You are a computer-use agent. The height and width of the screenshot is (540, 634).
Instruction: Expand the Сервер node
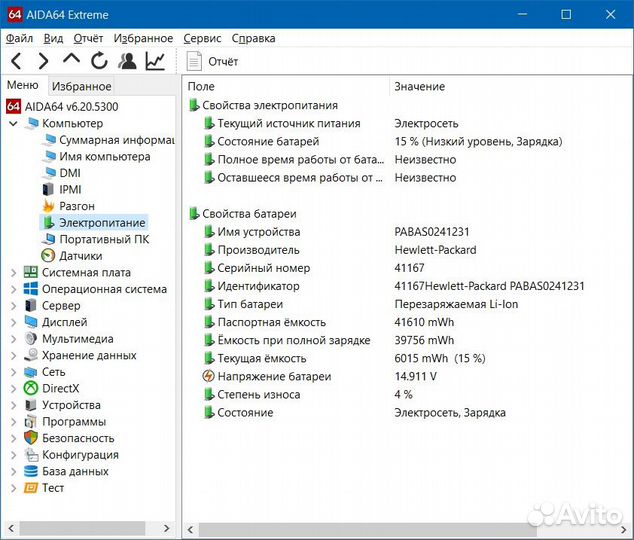[13, 306]
